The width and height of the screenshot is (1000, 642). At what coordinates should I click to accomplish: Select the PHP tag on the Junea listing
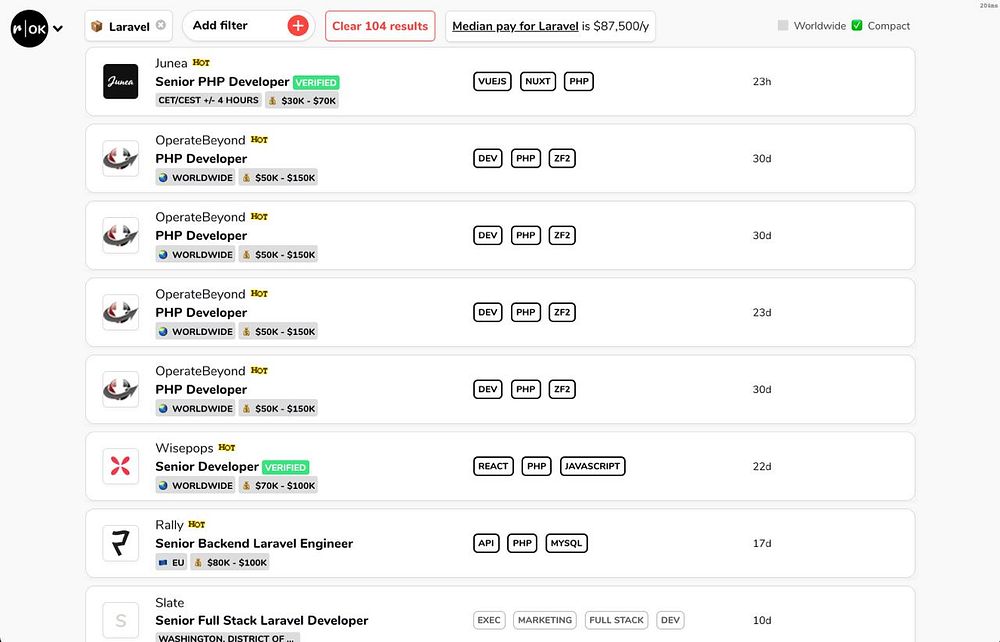click(x=579, y=81)
